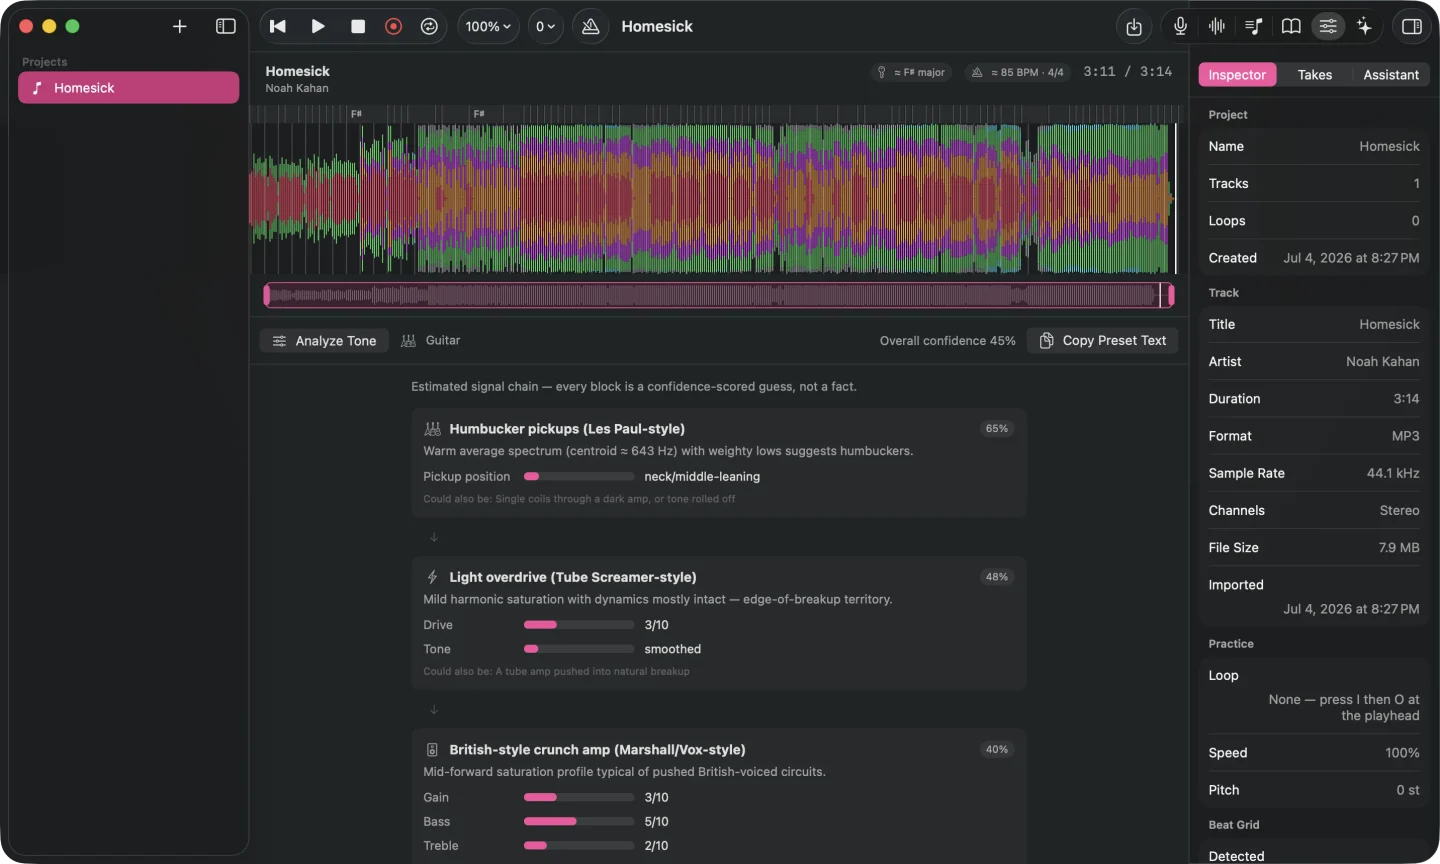Select the Homesick project in the sidebar
Viewport: 1440px width, 864px height.
[x=128, y=88]
